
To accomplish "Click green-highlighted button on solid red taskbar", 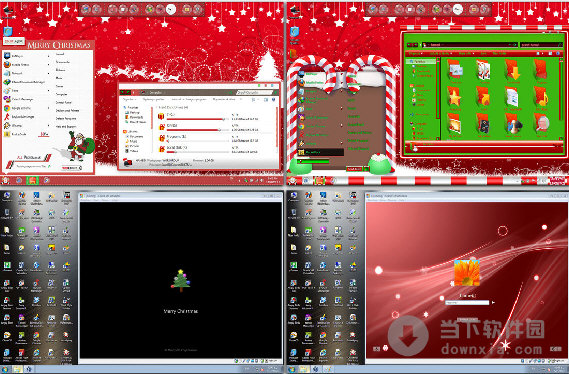I will tap(32, 180).
